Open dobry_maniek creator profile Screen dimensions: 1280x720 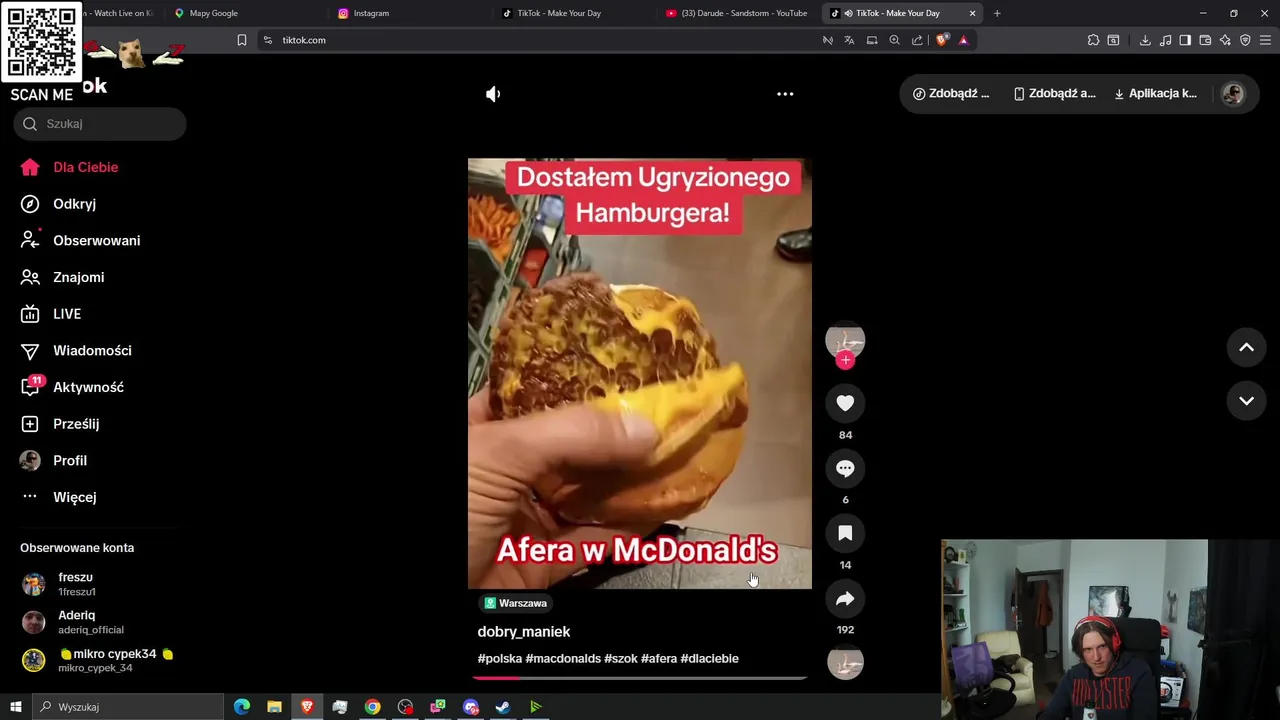[x=524, y=632]
